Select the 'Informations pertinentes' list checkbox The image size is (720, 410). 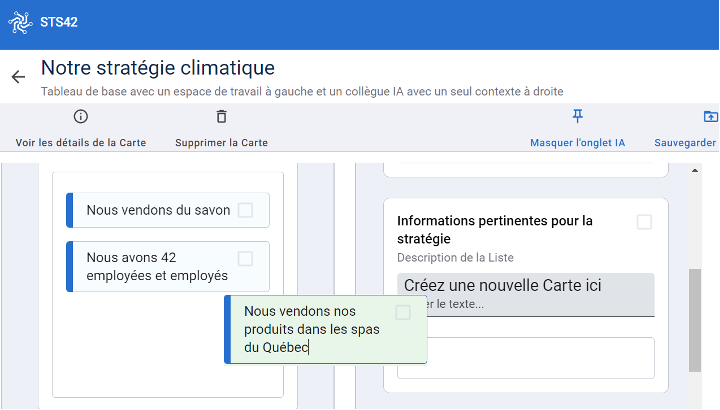coord(644,222)
